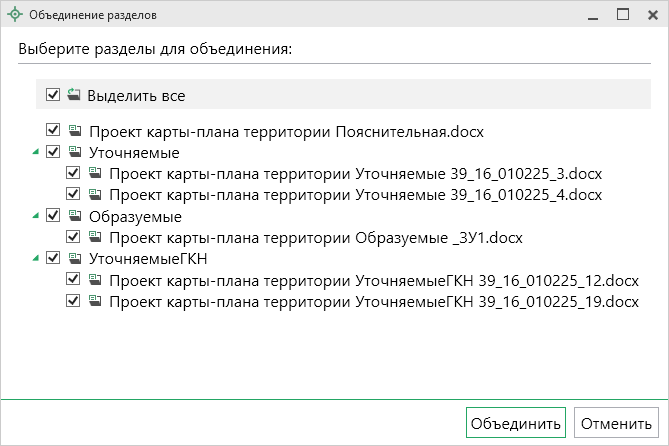Toggle checkbox for Уточняемые 39_16_010225_4.docx
Screen dimensions: 669x446
coord(73,194)
